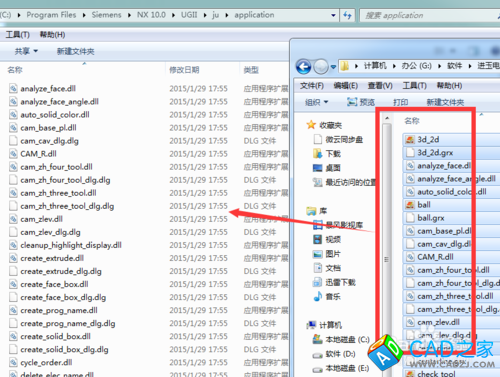The image size is (500, 377).
Task: Click the Forward arrow in the front window
Action: [321, 67]
